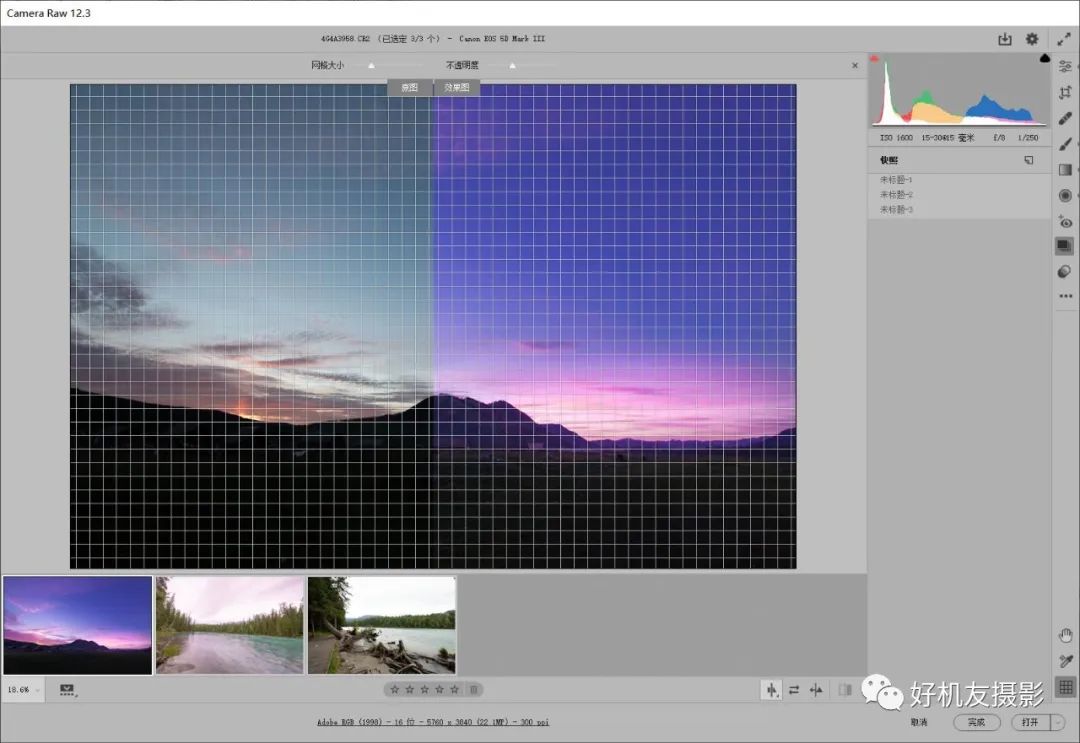Image resolution: width=1080 pixels, height=743 pixels.
Task: Close the grid overlay options bar
Action: [855, 65]
